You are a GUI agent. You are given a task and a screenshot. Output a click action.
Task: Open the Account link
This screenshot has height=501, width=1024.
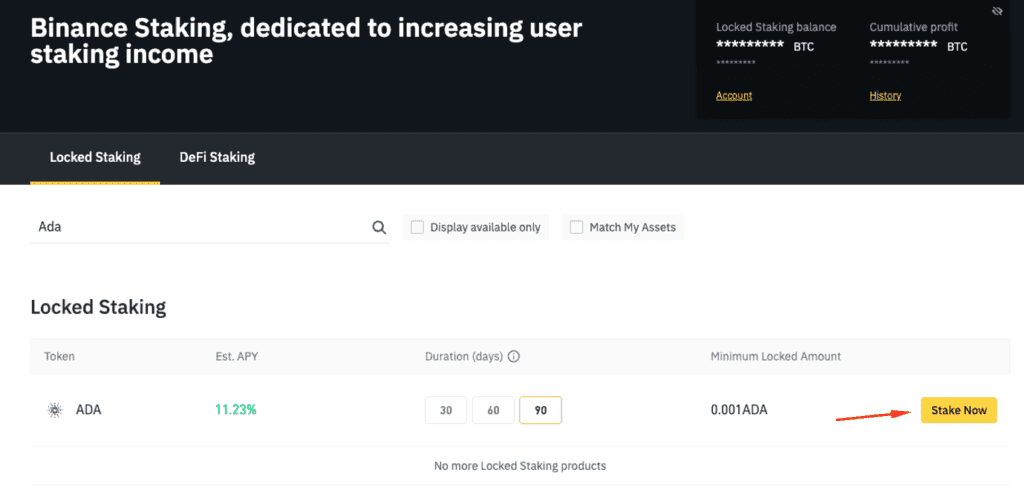(x=734, y=95)
